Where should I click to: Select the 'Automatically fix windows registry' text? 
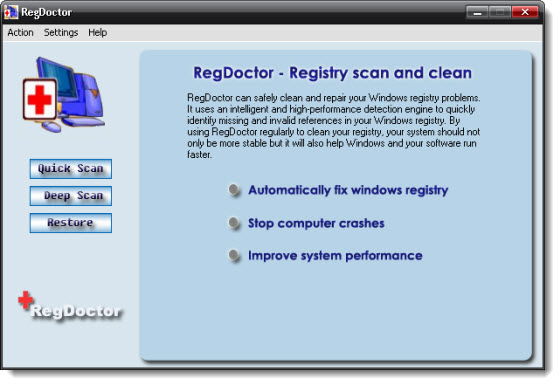click(x=348, y=190)
